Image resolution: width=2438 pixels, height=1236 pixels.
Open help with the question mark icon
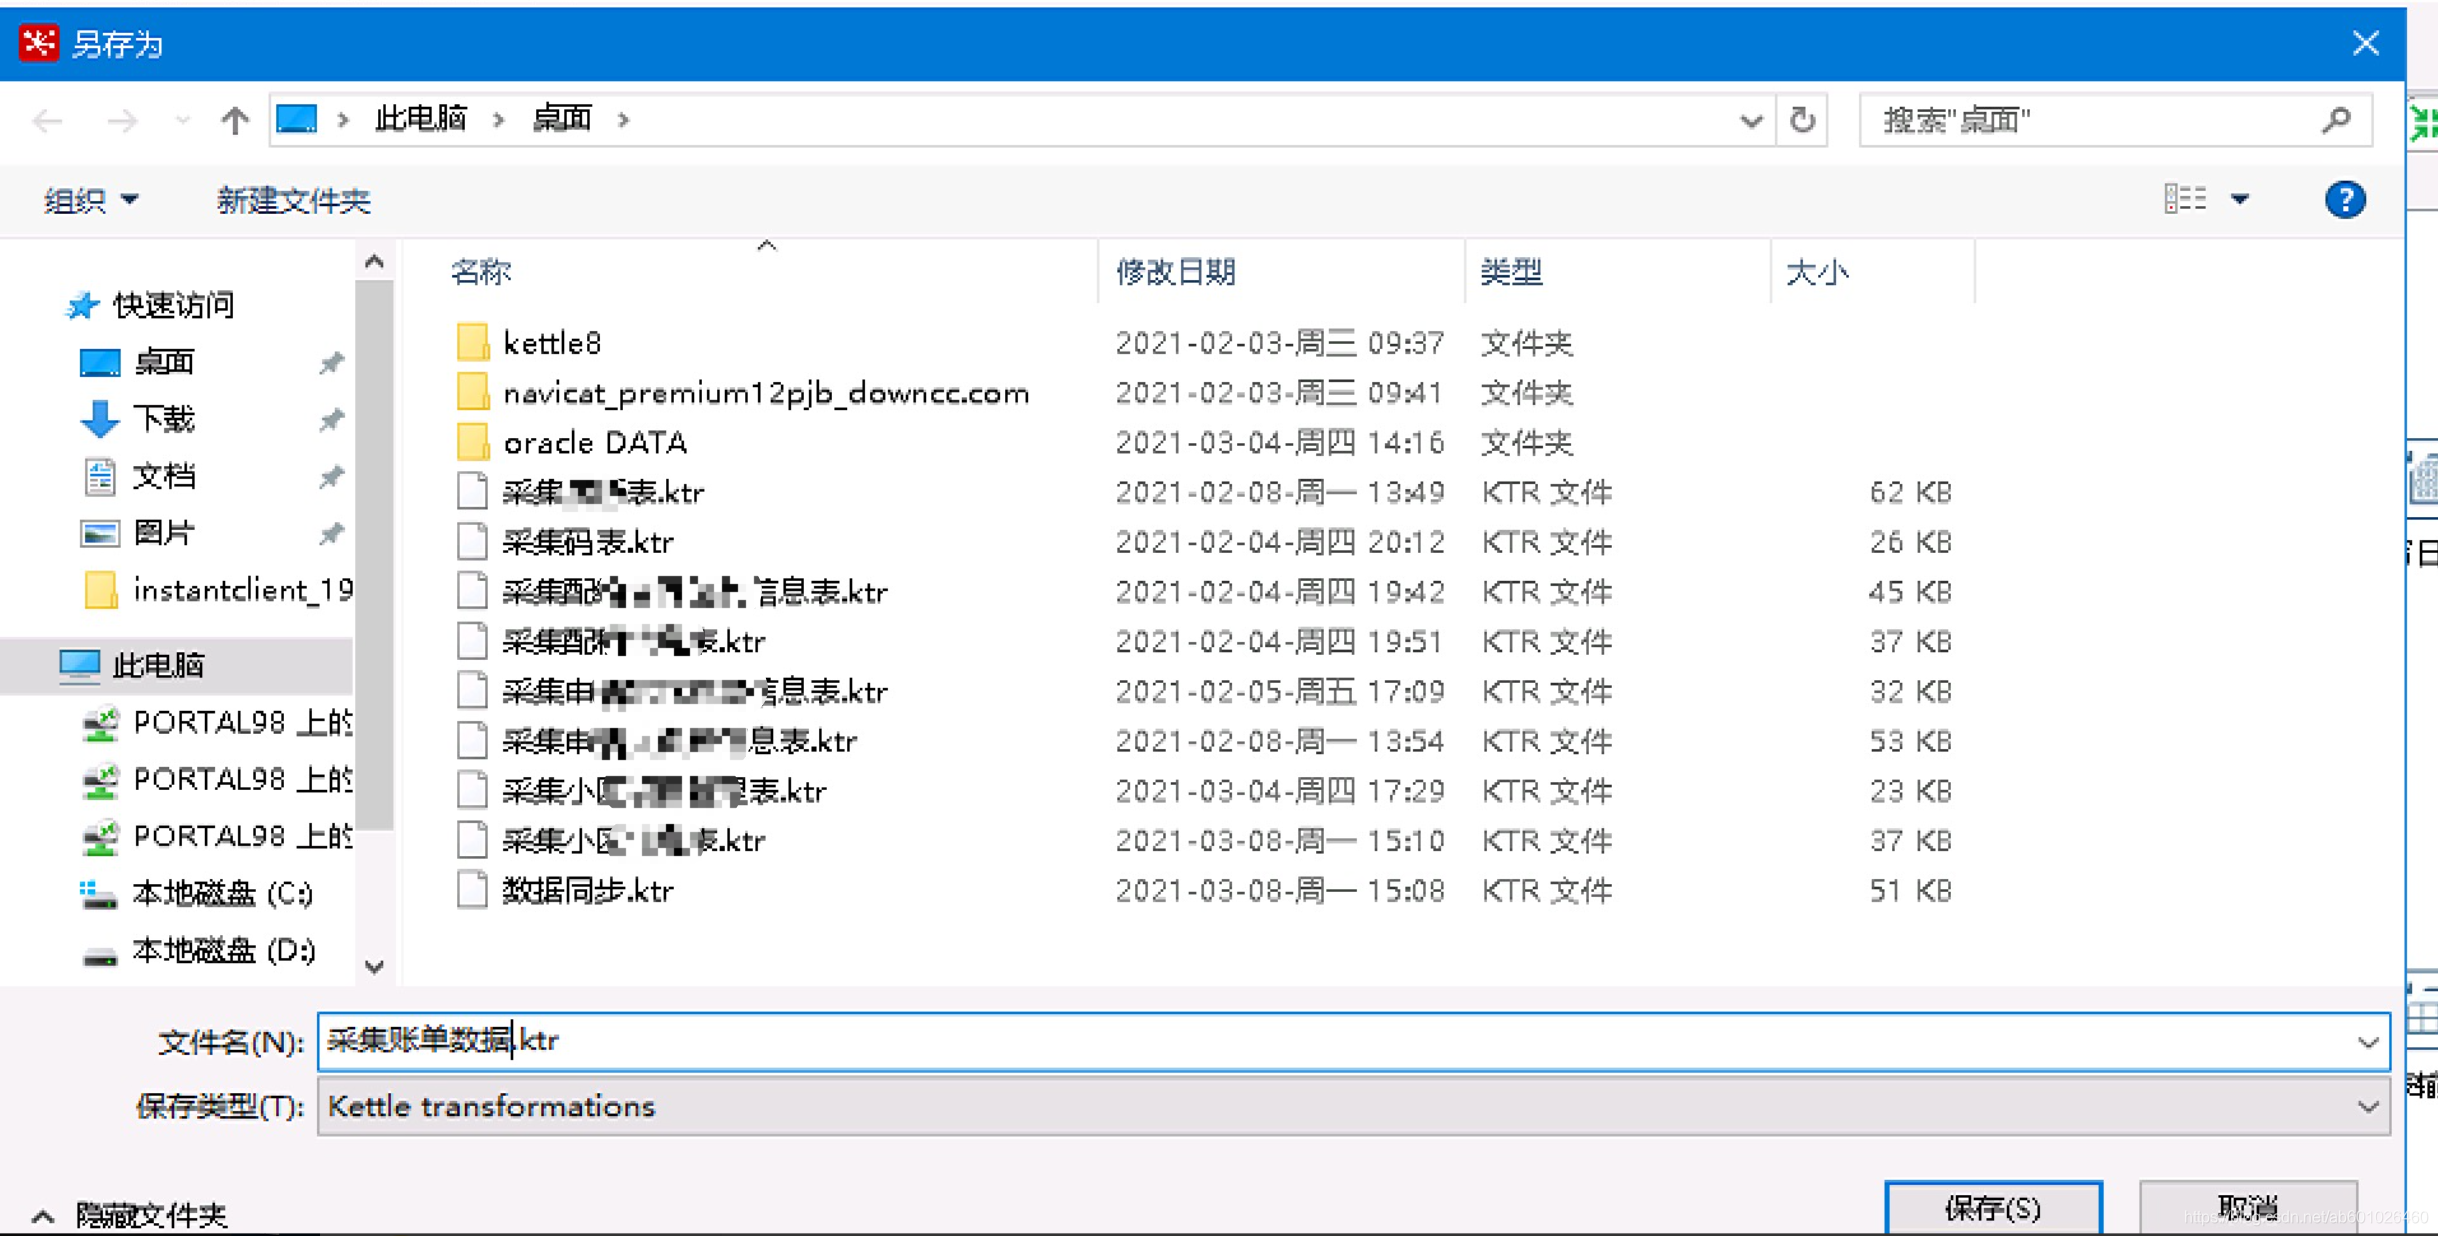click(2345, 200)
